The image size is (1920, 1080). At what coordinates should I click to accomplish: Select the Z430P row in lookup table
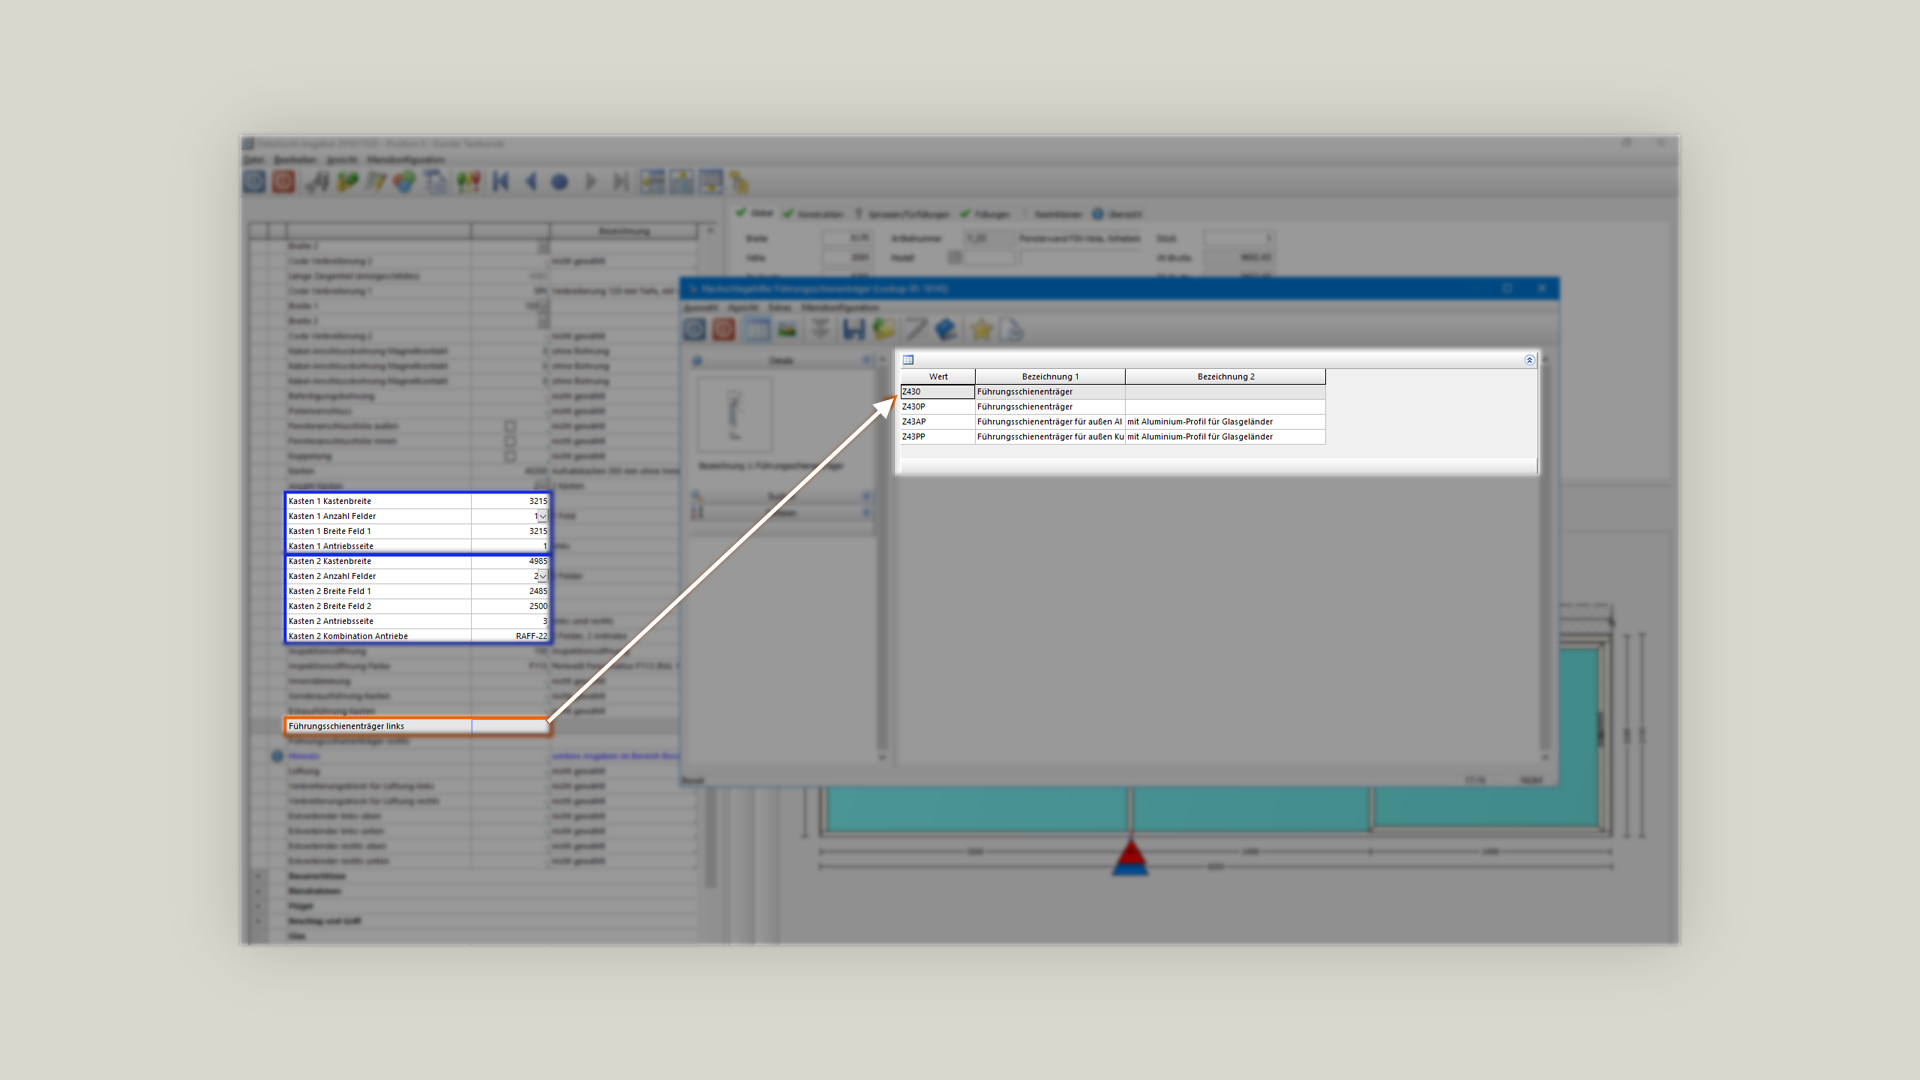pos(937,407)
